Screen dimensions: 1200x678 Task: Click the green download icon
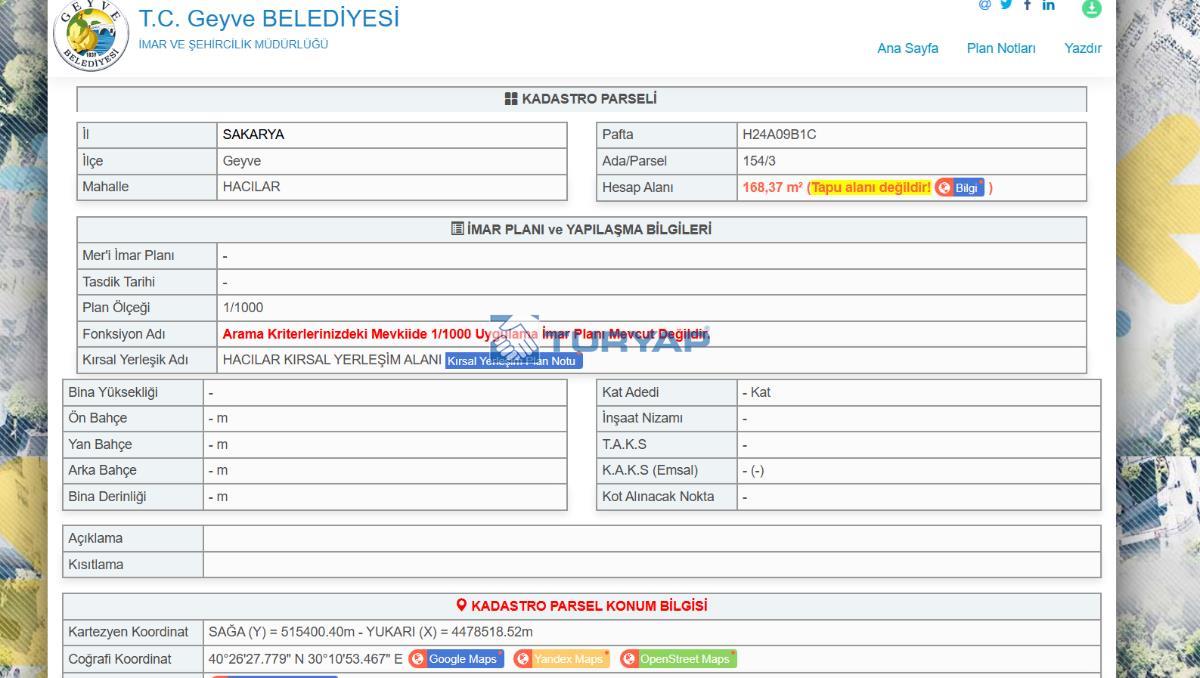1091,8
